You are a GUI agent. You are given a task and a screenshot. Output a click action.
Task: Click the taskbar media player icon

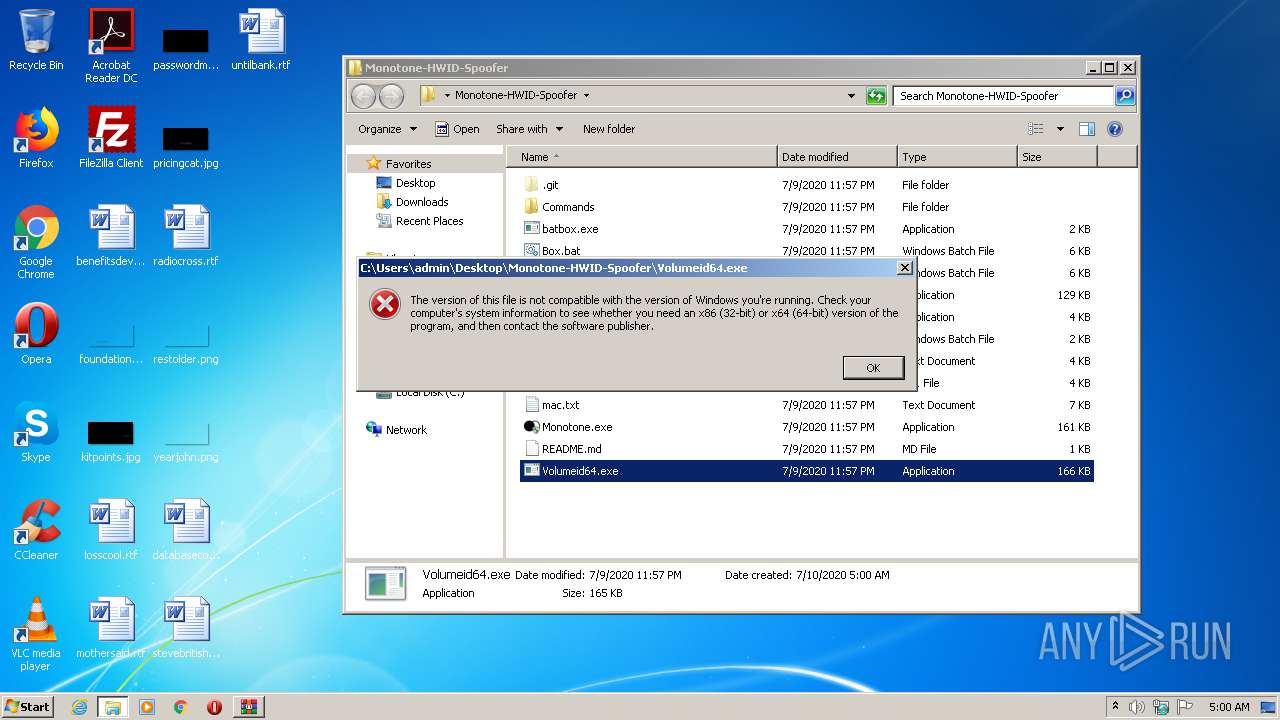click(x=147, y=707)
